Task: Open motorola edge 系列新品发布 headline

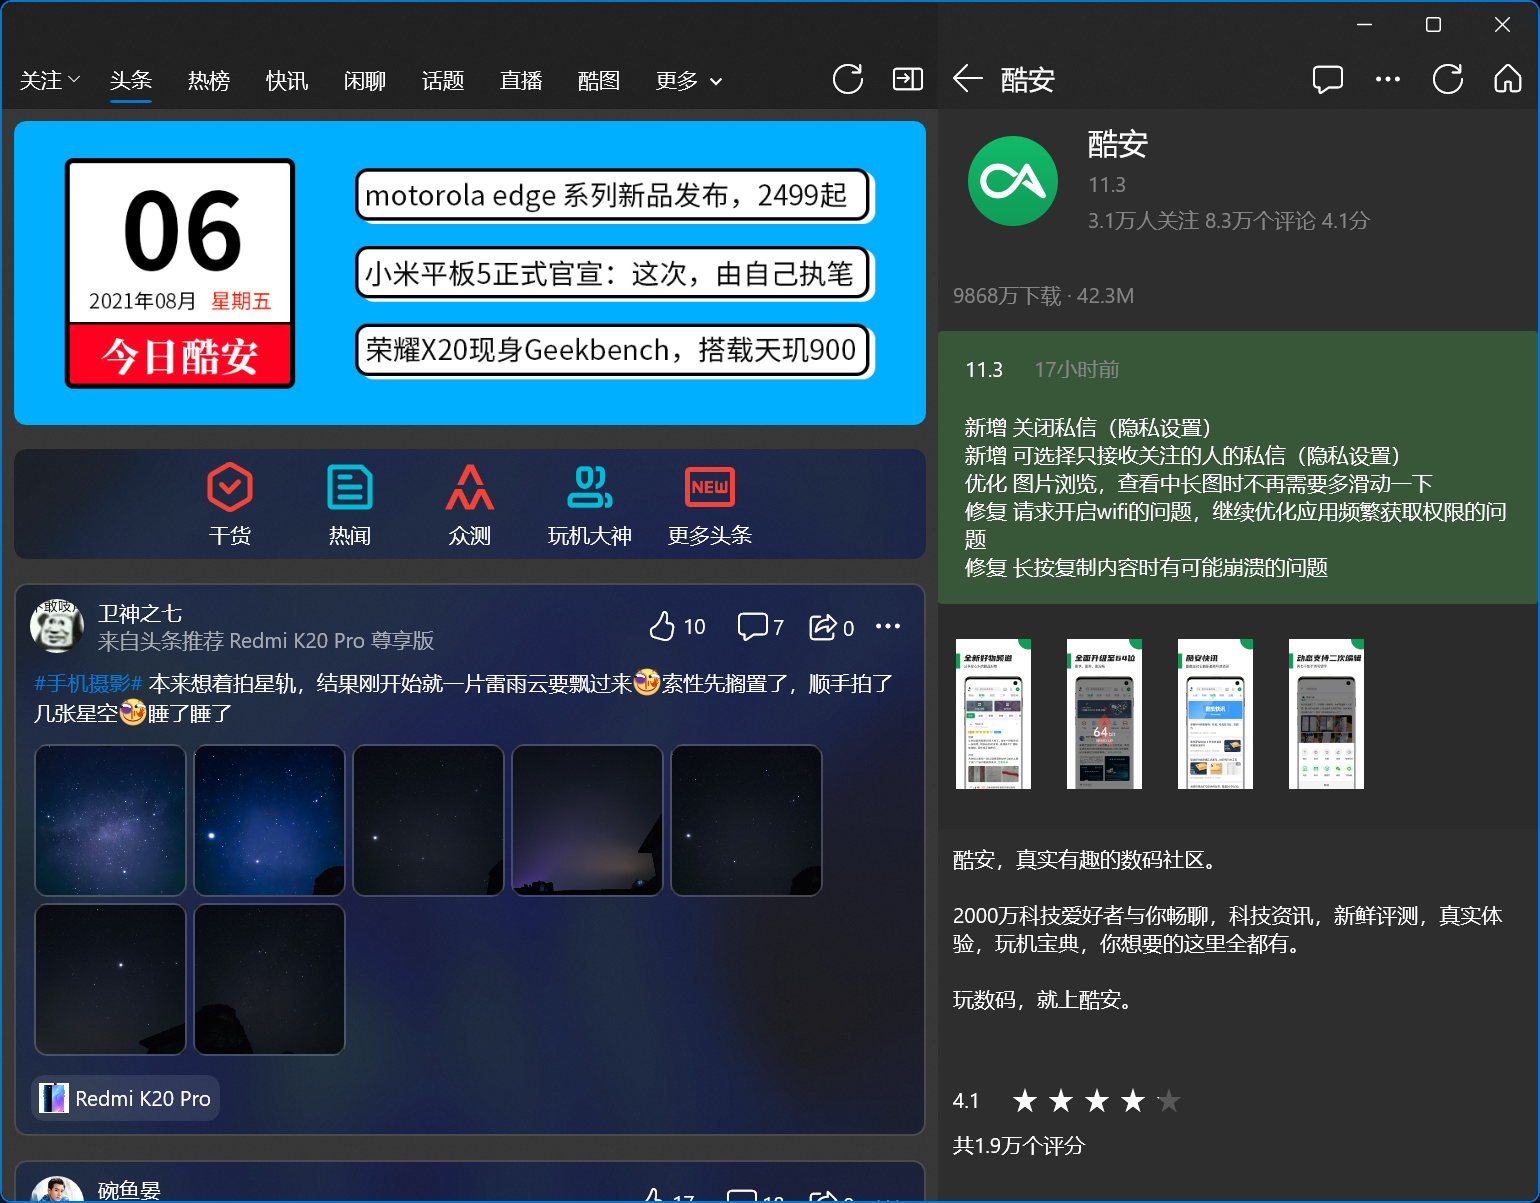Action: (614, 195)
